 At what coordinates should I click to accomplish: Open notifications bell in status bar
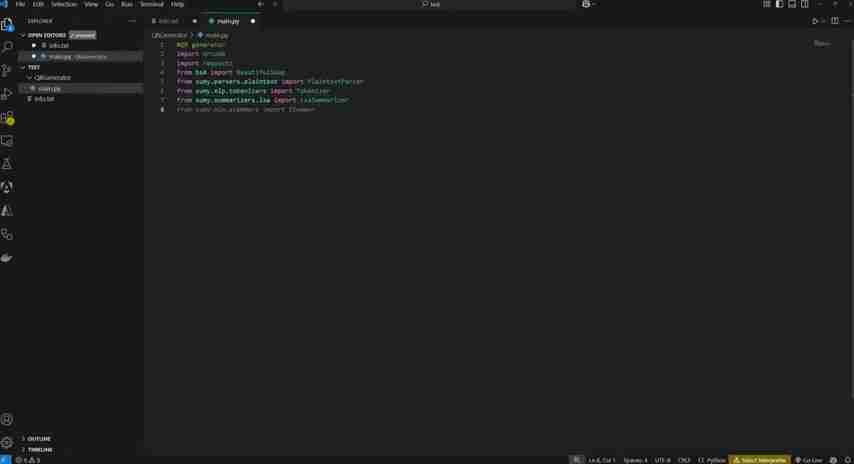848,460
